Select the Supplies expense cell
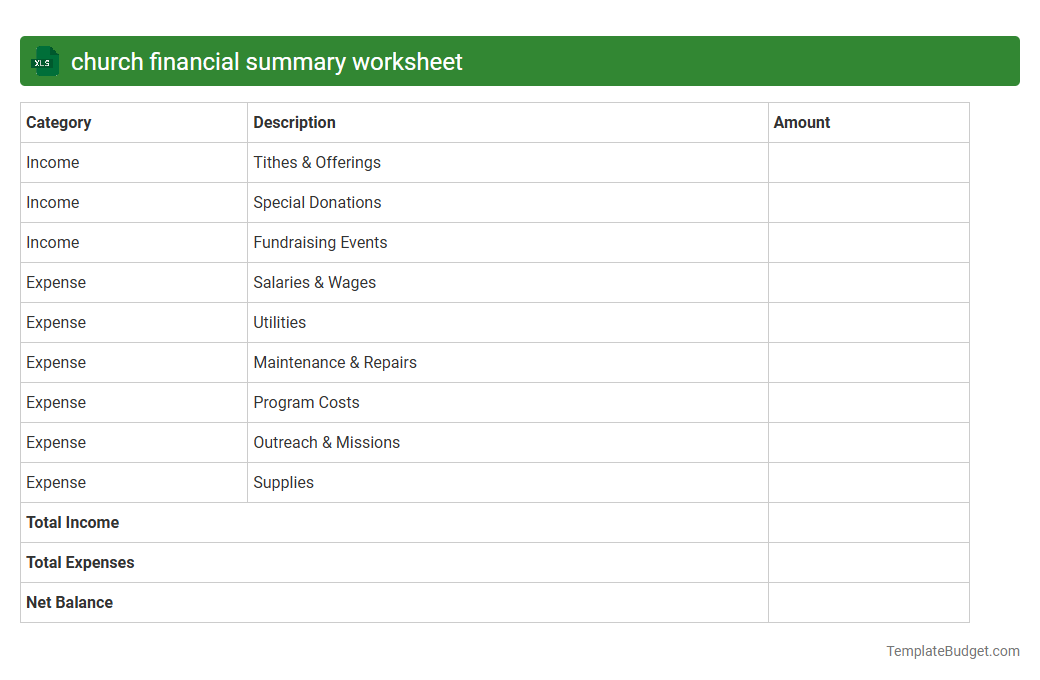Screen dimensions: 1040x680 coord(283,482)
